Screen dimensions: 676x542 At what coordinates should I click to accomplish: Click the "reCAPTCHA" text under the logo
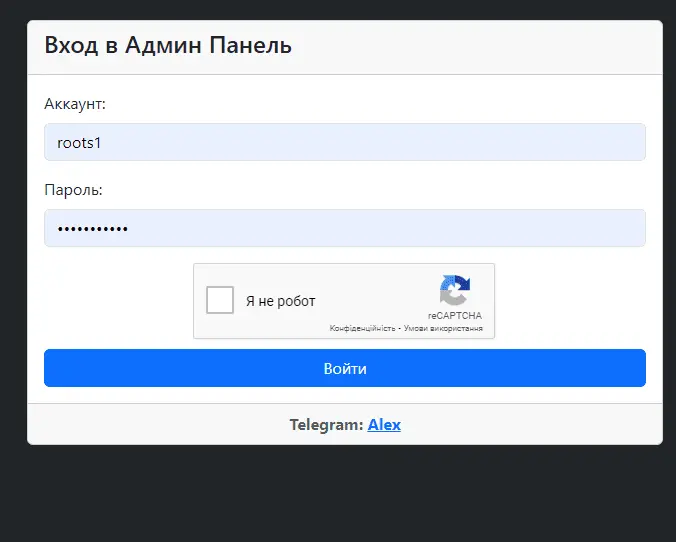point(455,315)
